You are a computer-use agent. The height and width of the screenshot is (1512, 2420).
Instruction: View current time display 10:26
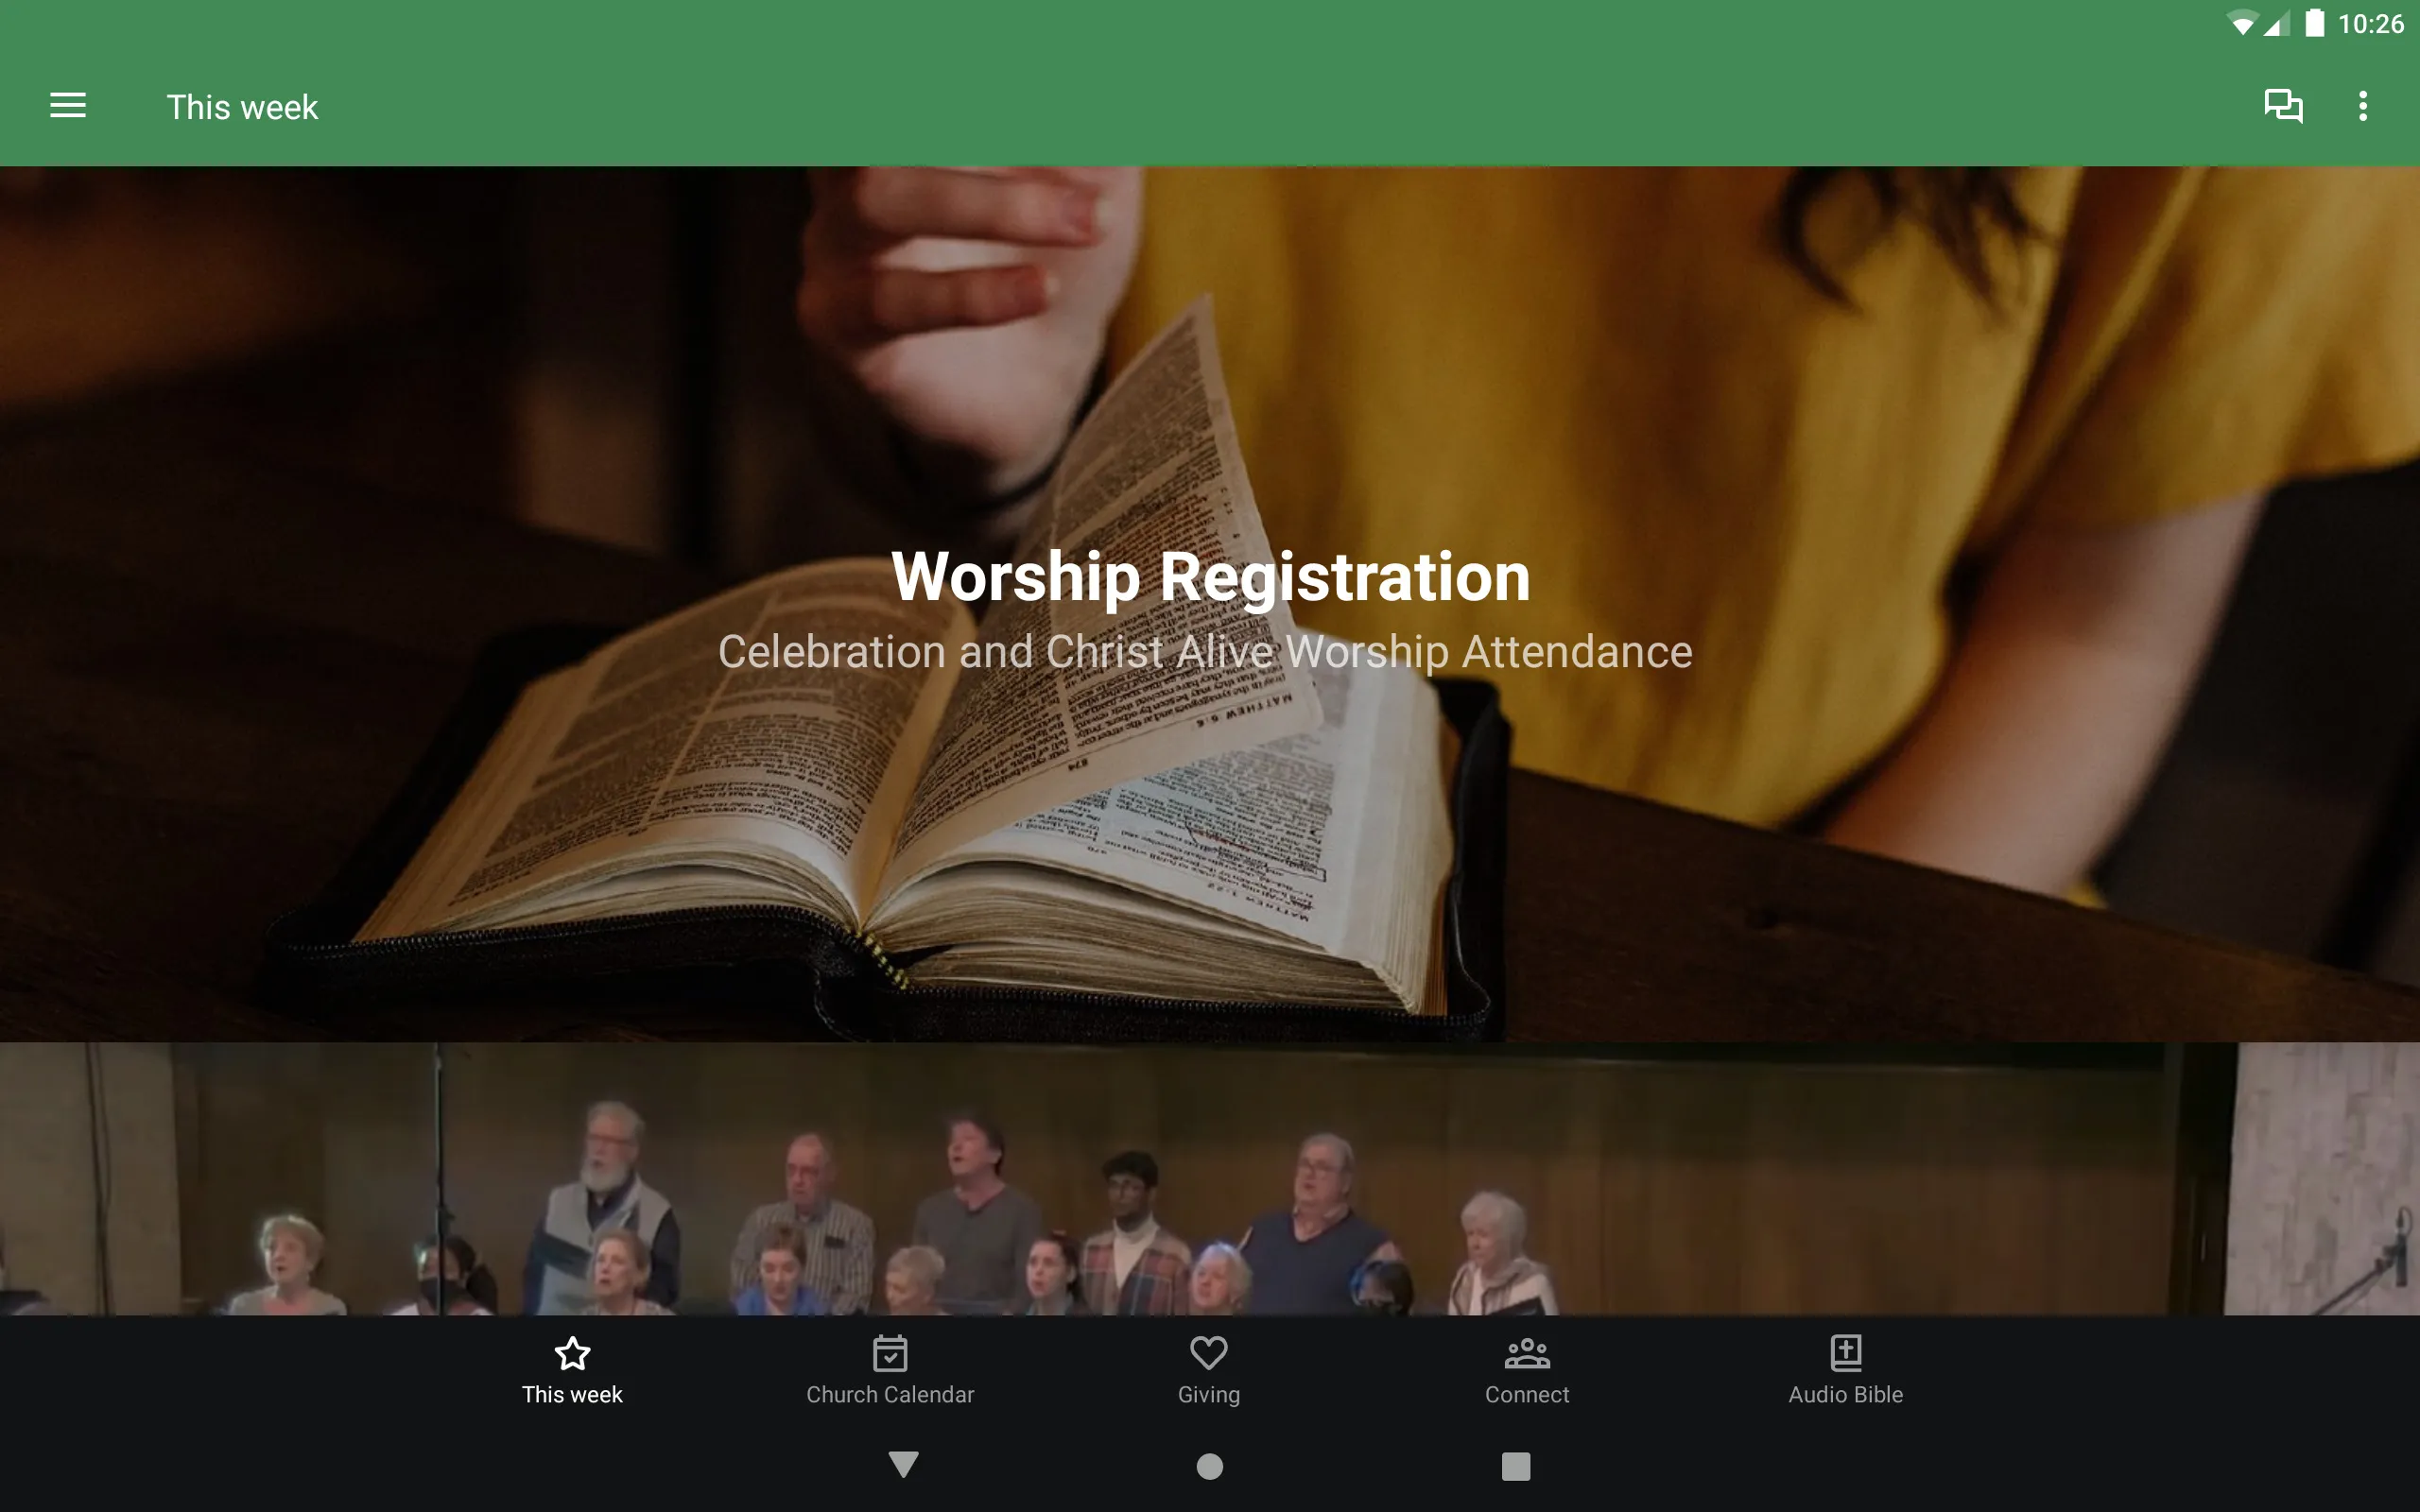[x=2373, y=21]
